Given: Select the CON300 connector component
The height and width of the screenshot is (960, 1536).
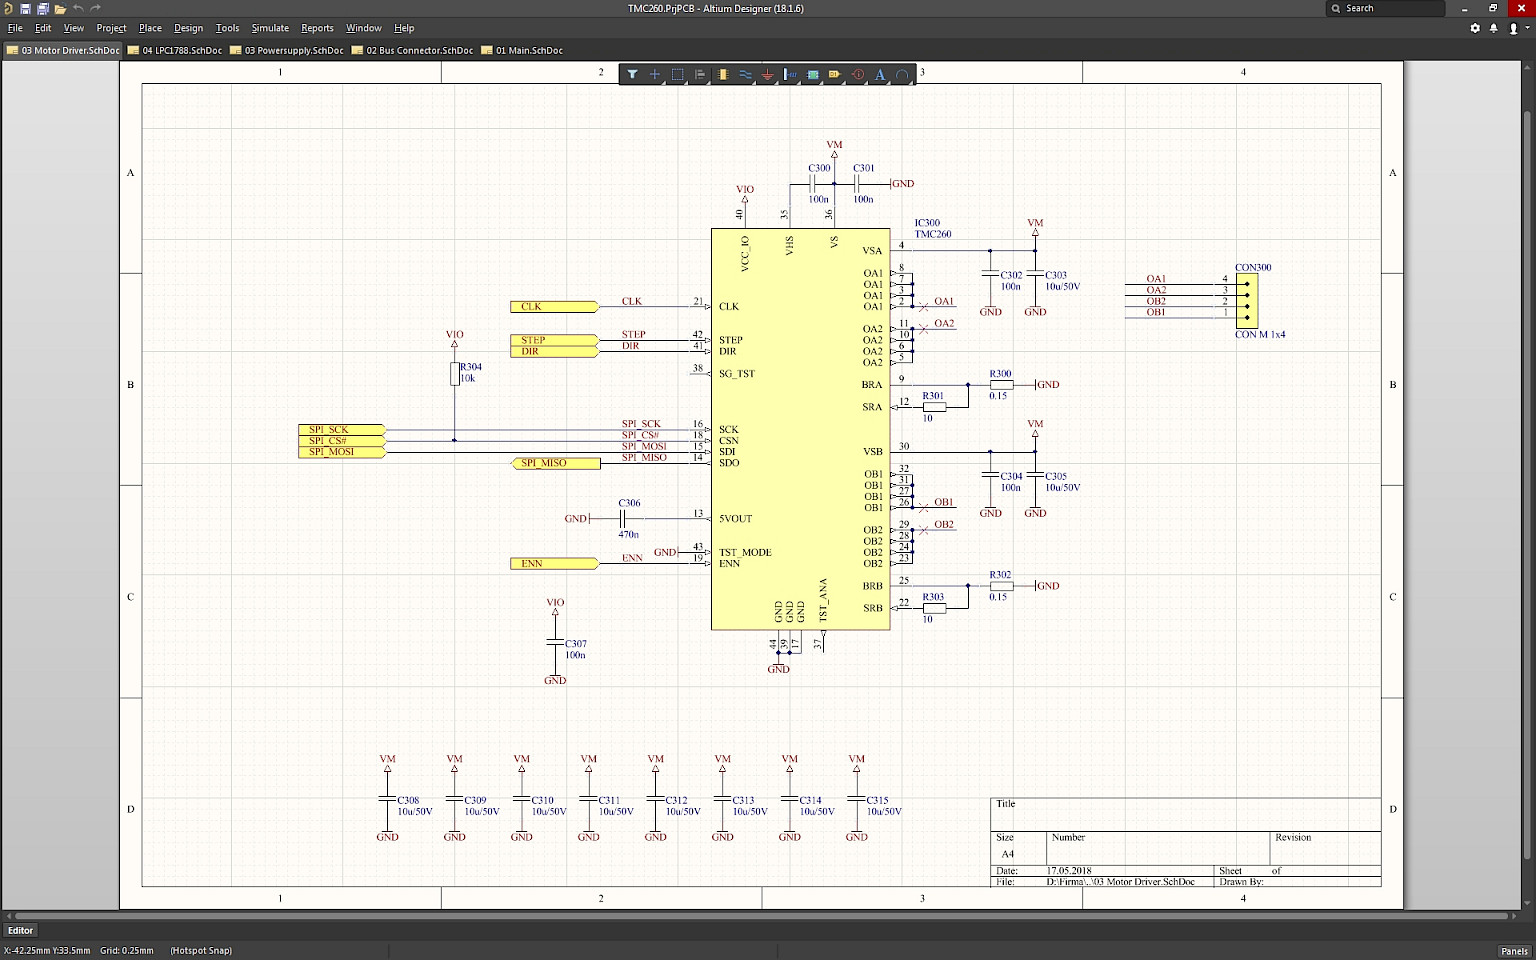Looking at the screenshot, I should pyautogui.click(x=1246, y=300).
